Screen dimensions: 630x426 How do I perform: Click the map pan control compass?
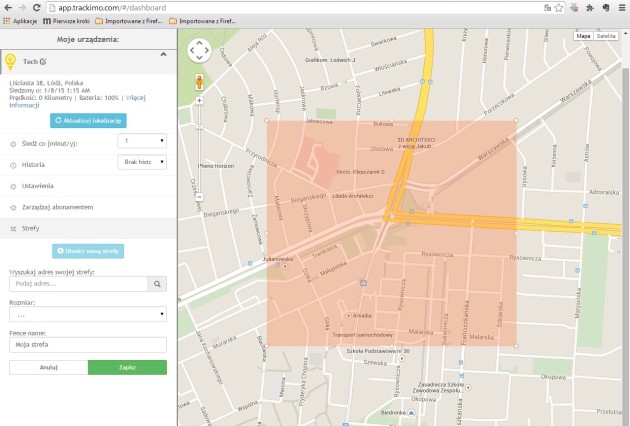click(199, 50)
